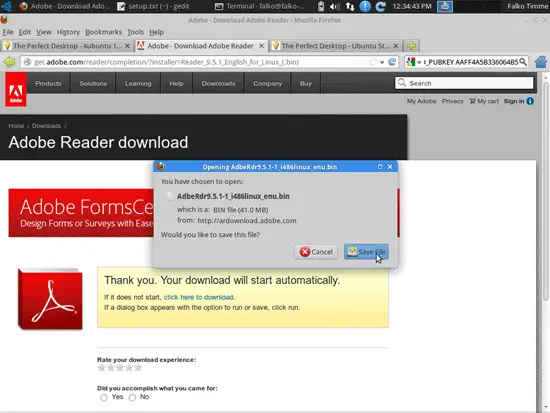Open Help in Adobe navigation bar
550x413 pixels.
click(176, 84)
